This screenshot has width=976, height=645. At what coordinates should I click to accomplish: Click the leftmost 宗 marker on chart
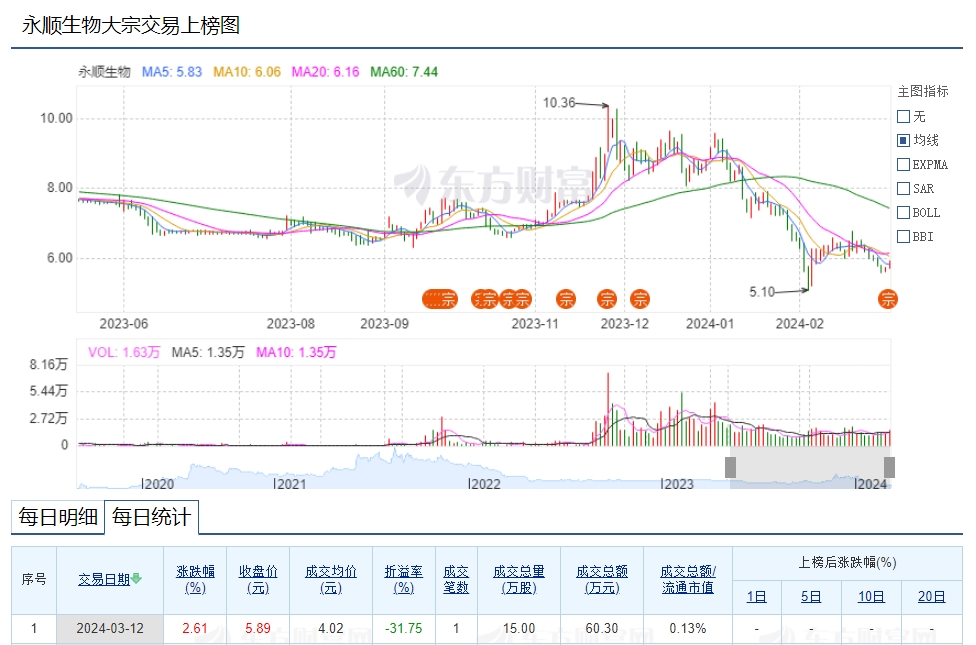tap(437, 298)
